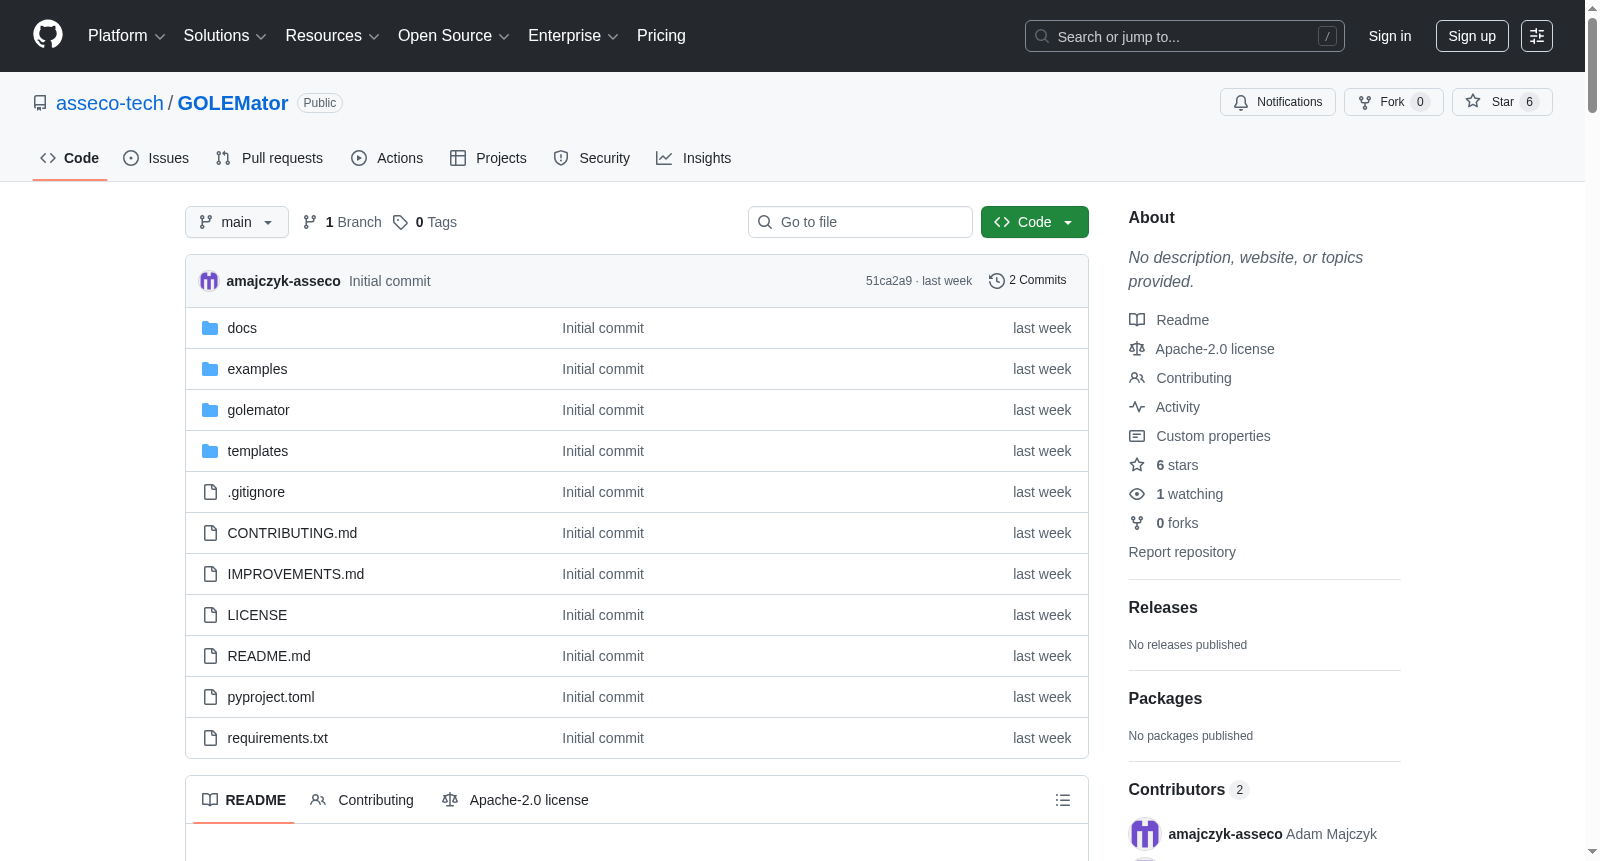The height and width of the screenshot is (861, 1600).
Task: Click Sign in
Action: (x=1390, y=36)
